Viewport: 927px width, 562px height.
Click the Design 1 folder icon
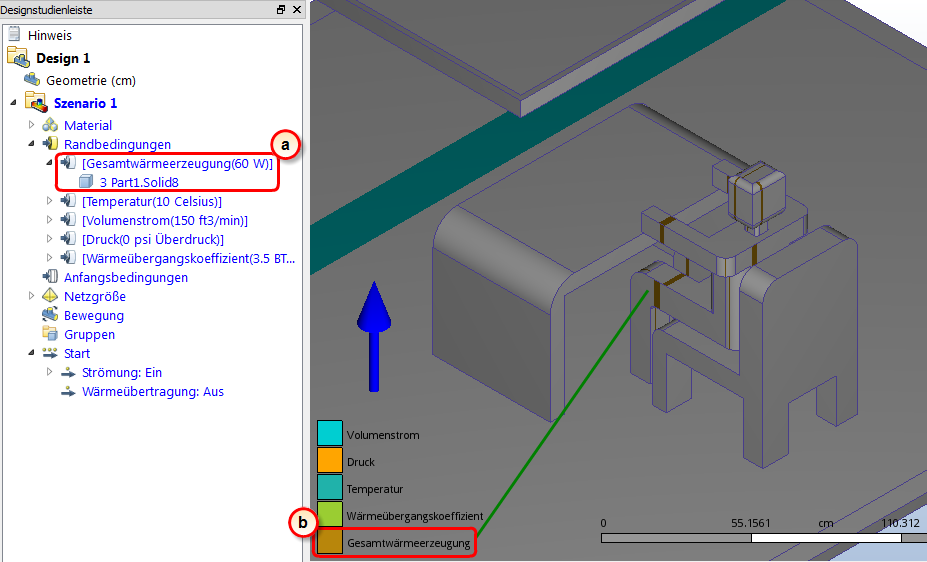(18, 57)
